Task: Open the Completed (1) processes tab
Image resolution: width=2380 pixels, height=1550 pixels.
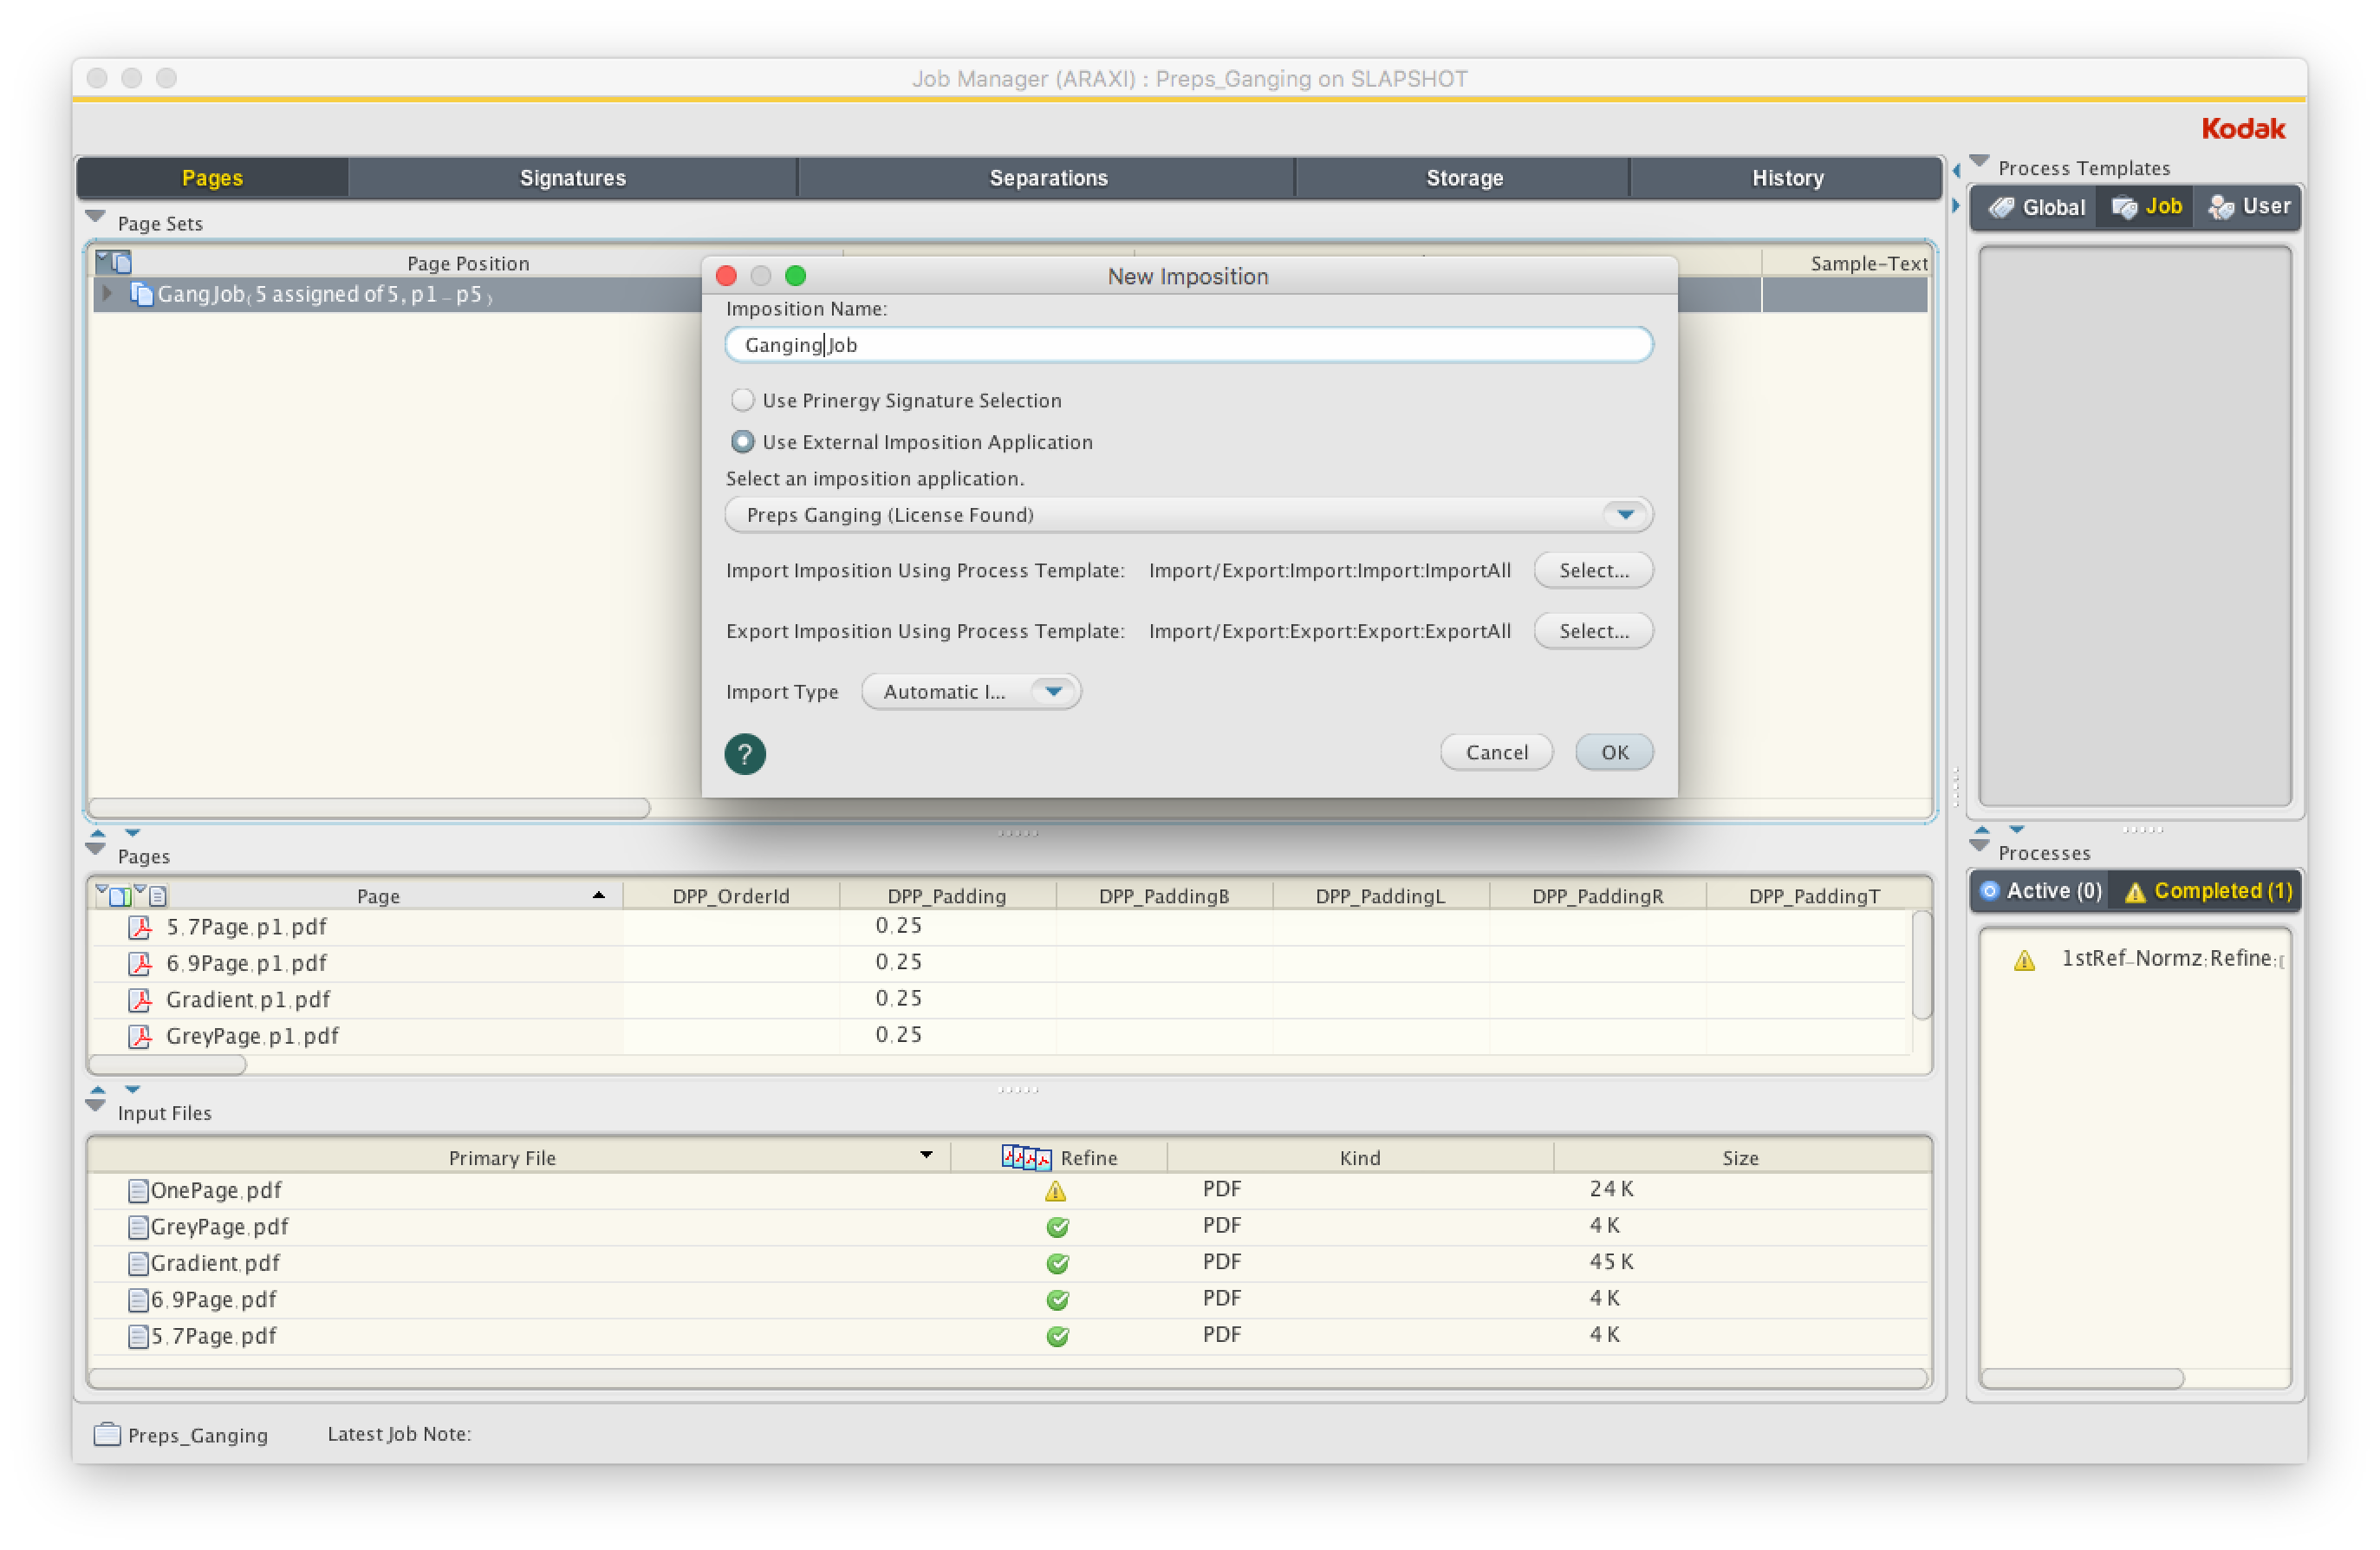Action: [2208, 891]
